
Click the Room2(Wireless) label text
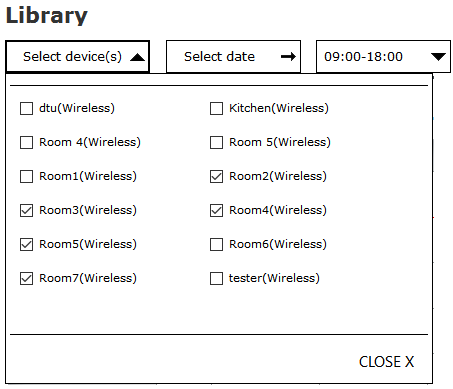[278, 176]
